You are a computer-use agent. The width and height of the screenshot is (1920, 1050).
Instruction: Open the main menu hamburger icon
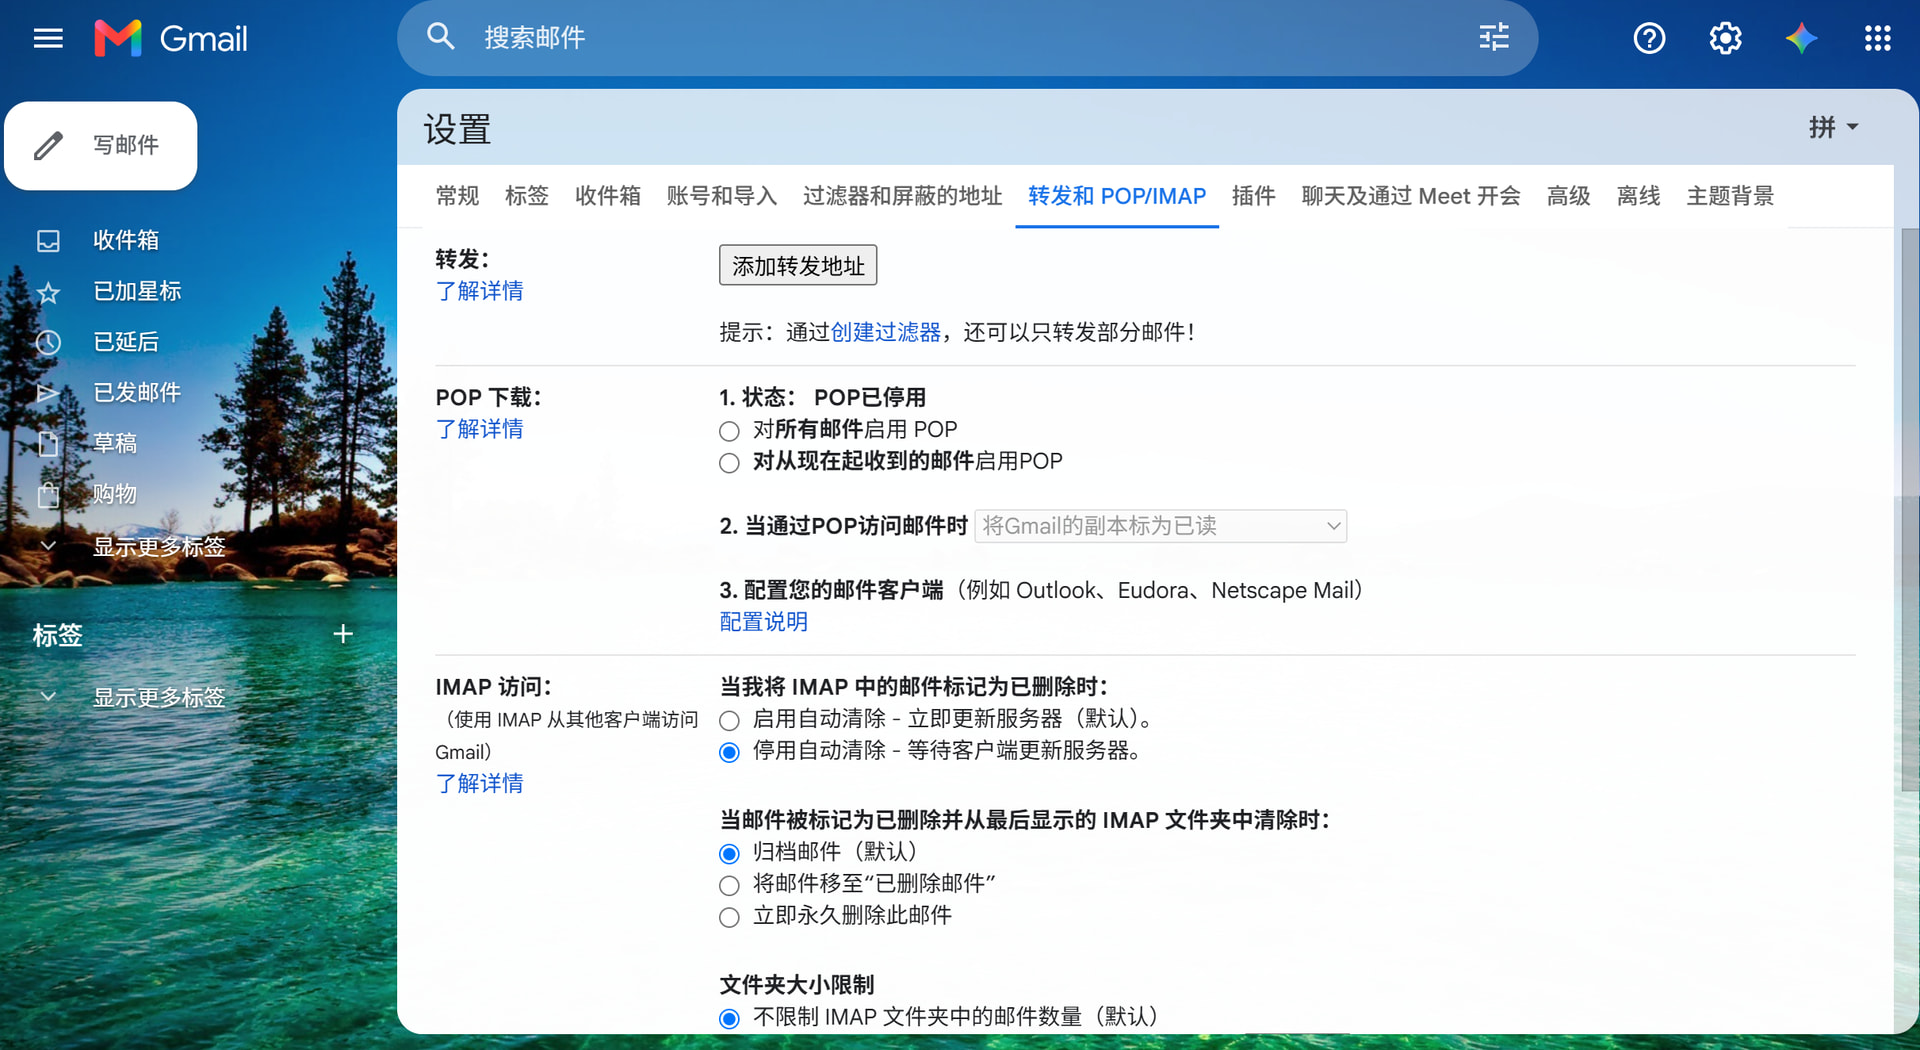coord(48,38)
